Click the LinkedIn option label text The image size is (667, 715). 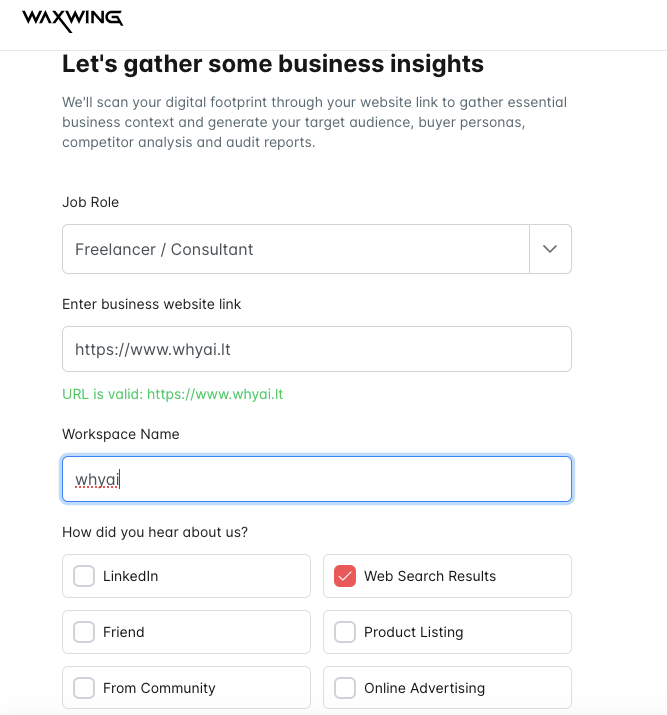[x=130, y=576]
